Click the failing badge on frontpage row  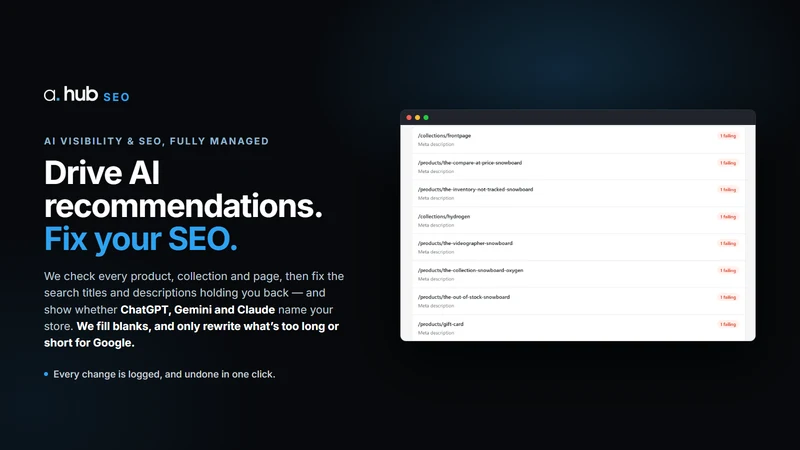728,136
